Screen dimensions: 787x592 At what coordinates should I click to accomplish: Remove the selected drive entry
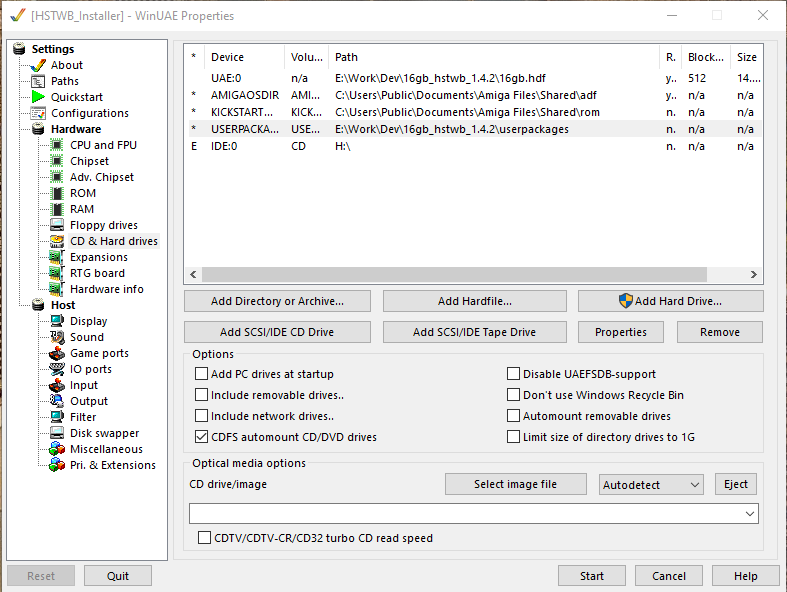[x=720, y=332]
